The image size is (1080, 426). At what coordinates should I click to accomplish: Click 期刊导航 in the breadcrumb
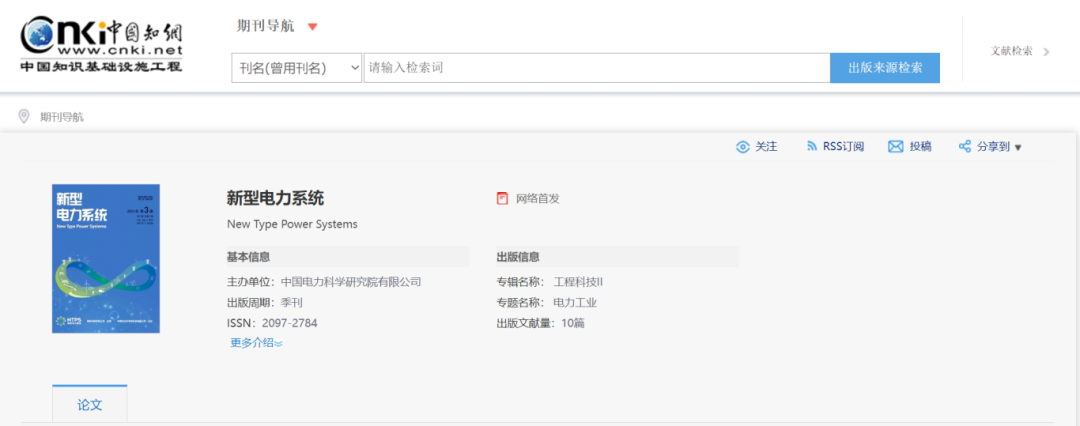click(62, 117)
